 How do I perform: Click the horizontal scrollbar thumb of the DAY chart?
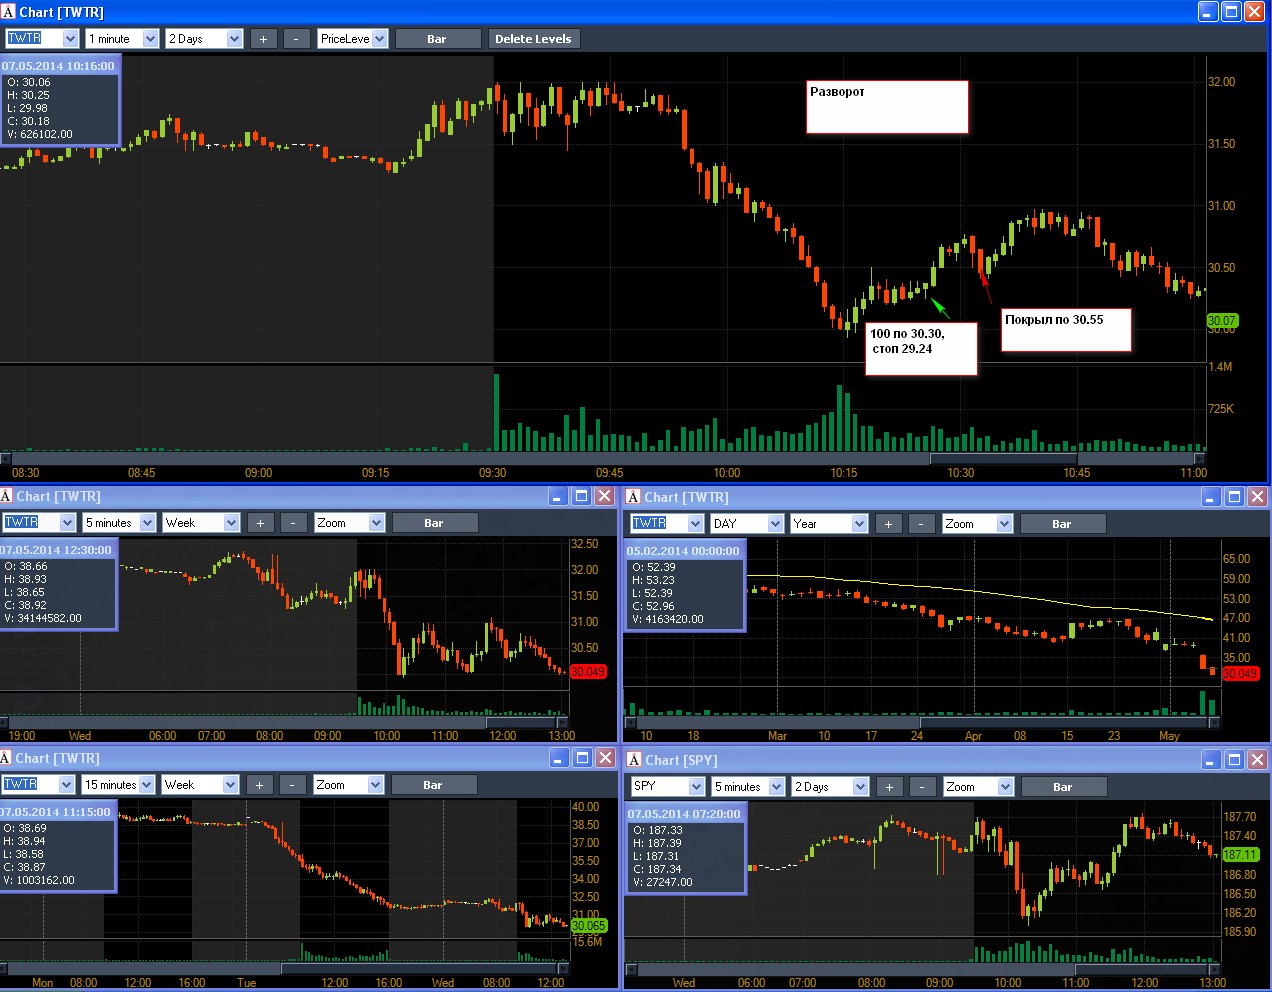tap(1065, 722)
